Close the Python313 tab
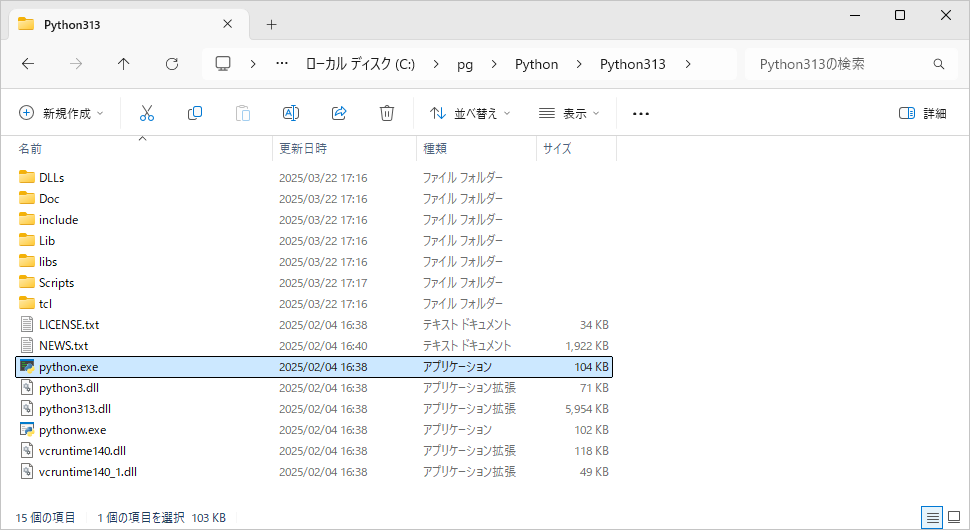The width and height of the screenshot is (970, 530). click(x=228, y=24)
